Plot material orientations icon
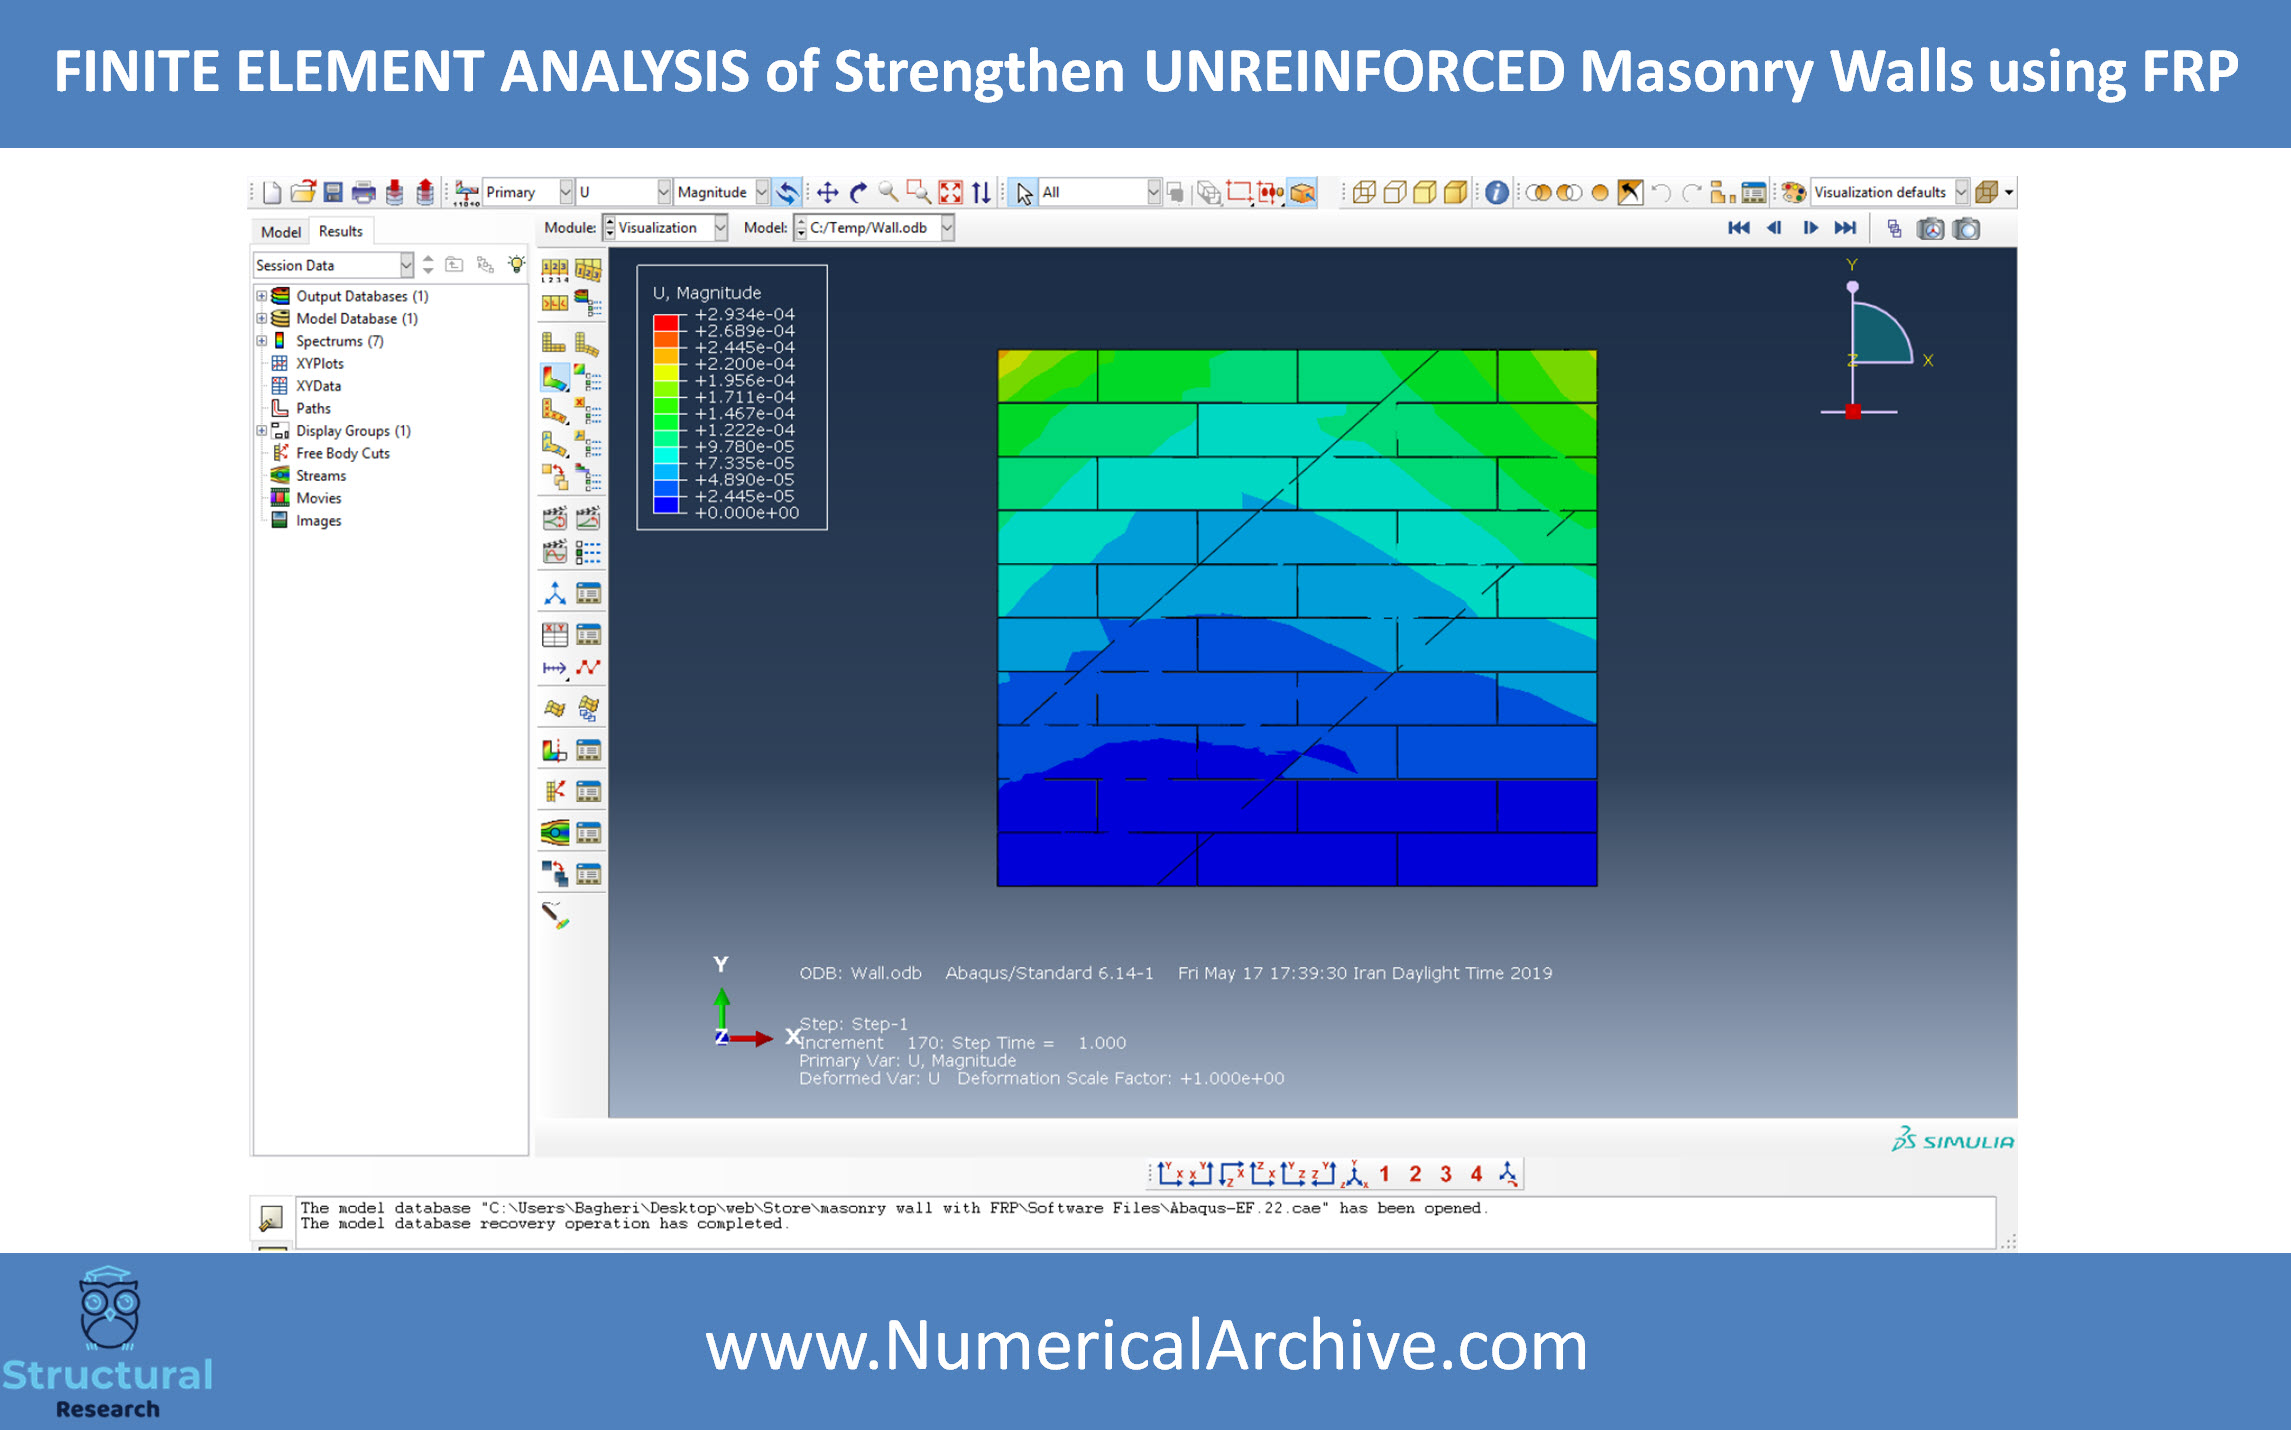The height and width of the screenshot is (1430, 2291). pos(554,444)
